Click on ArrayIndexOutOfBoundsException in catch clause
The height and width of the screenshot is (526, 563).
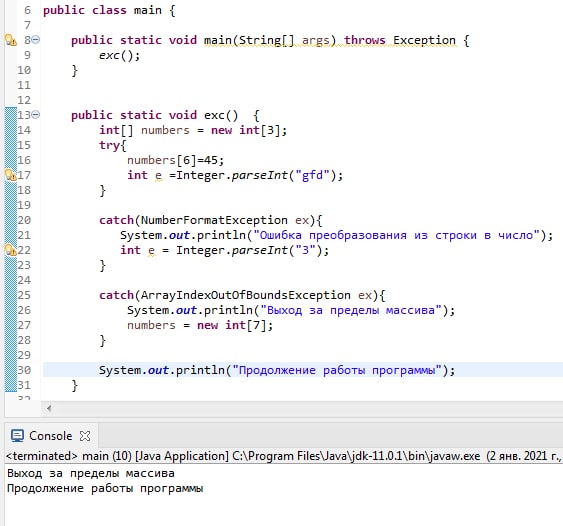point(246,295)
